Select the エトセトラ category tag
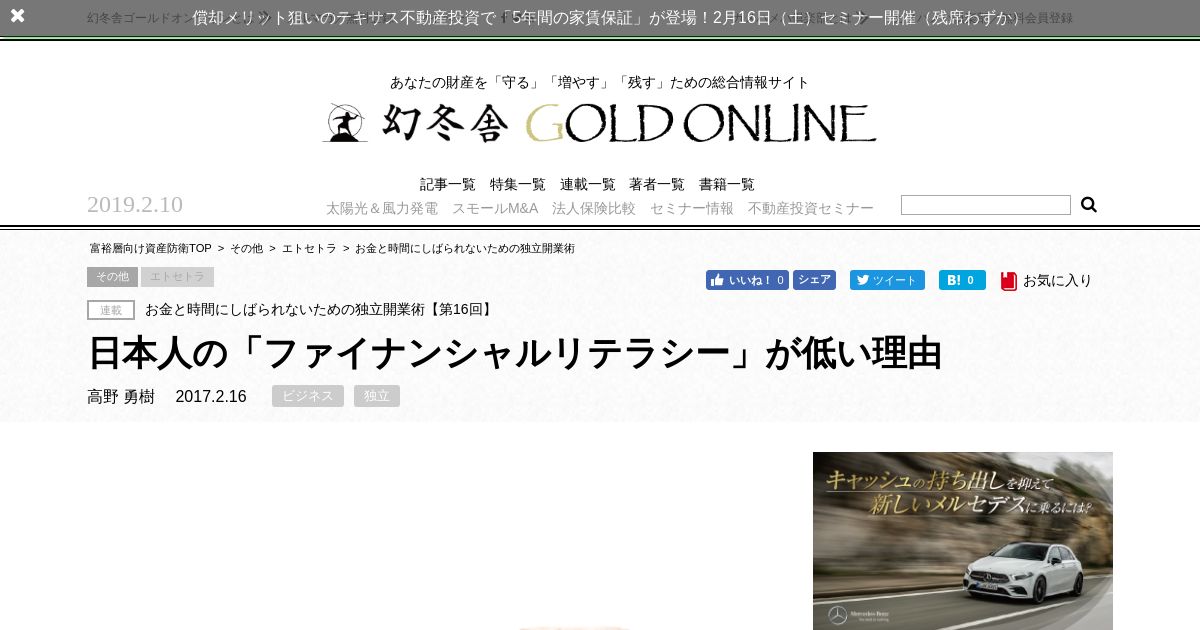Screen dimensions: 1200x630 (177, 277)
